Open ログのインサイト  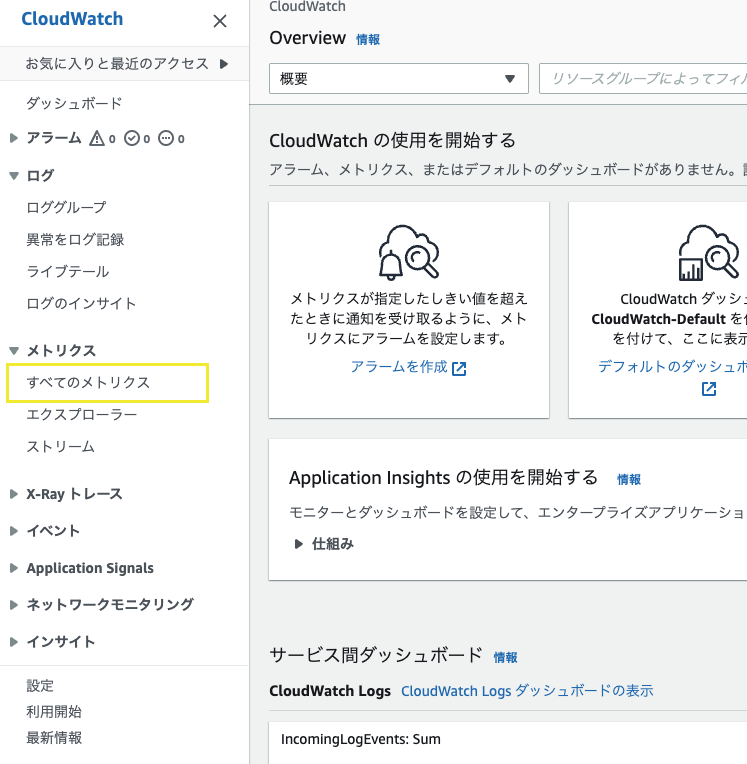pyautogui.click(x=81, y=304)
